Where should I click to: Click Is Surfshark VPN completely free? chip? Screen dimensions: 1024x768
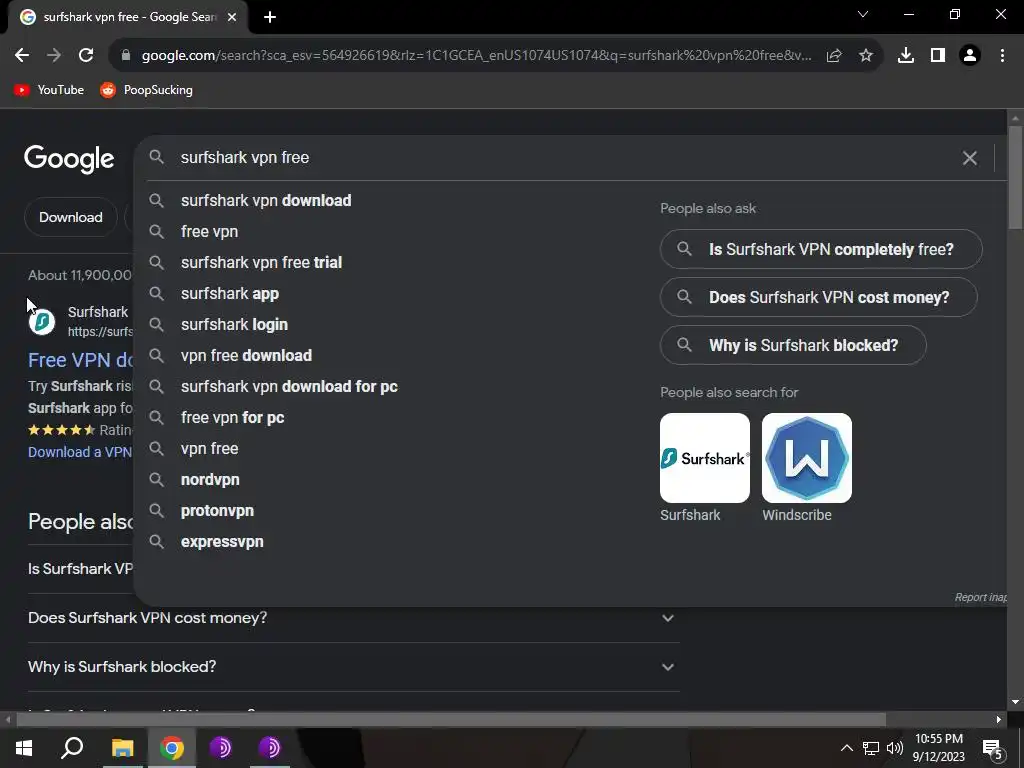click(821, 249)
